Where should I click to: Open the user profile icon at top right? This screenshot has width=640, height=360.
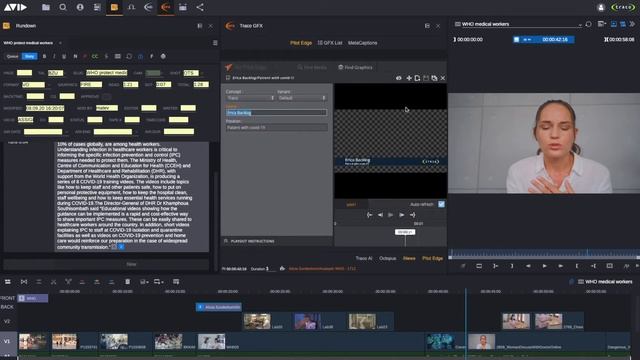click(x=601, y=7)
